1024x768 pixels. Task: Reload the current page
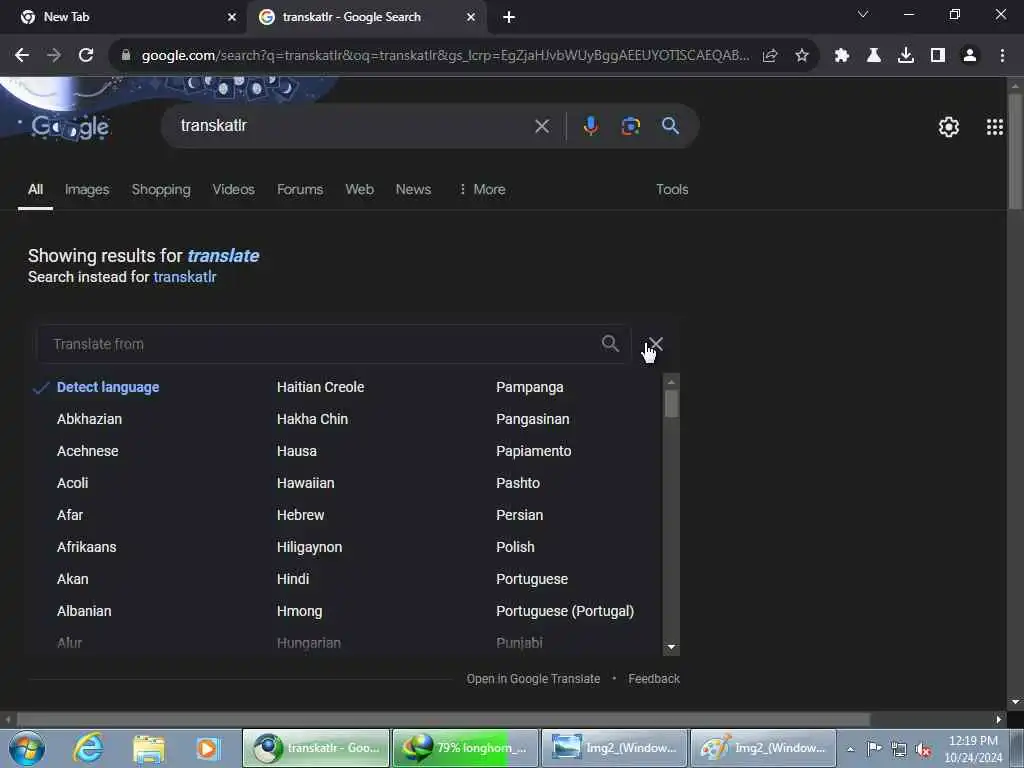(86, 56)
